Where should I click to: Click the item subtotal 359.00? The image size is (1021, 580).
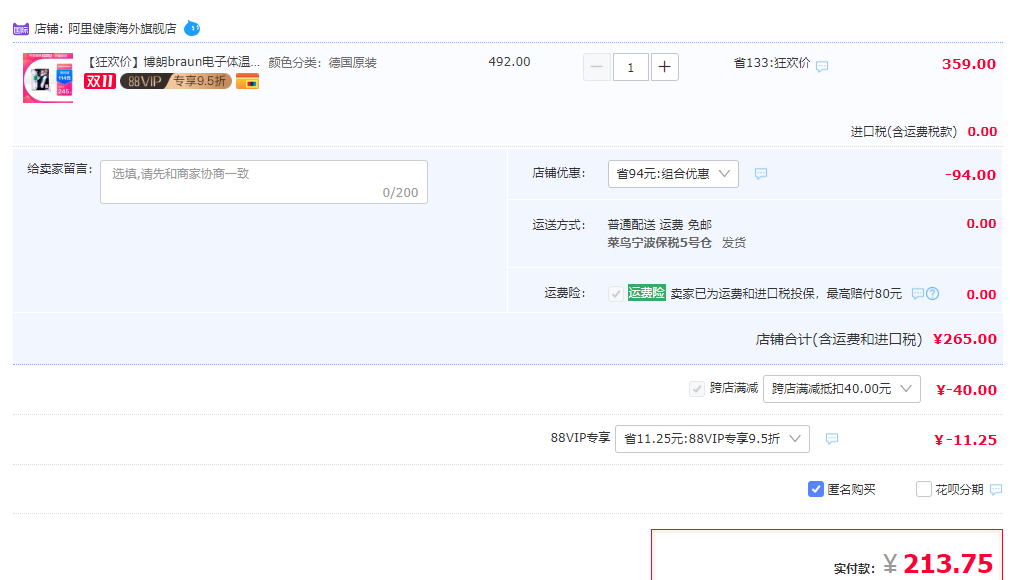point(969,64)
